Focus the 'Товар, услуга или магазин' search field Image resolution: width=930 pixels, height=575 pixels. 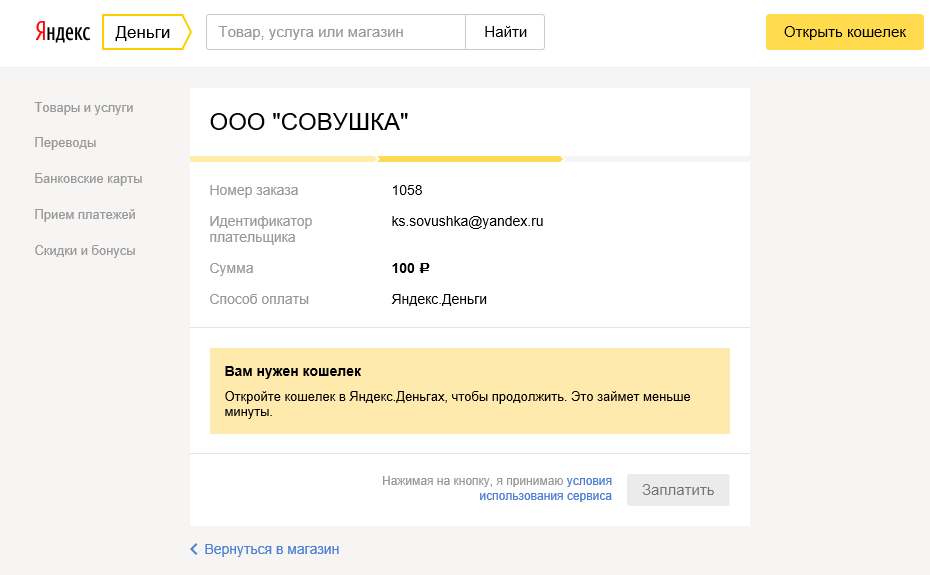[336, 32]
